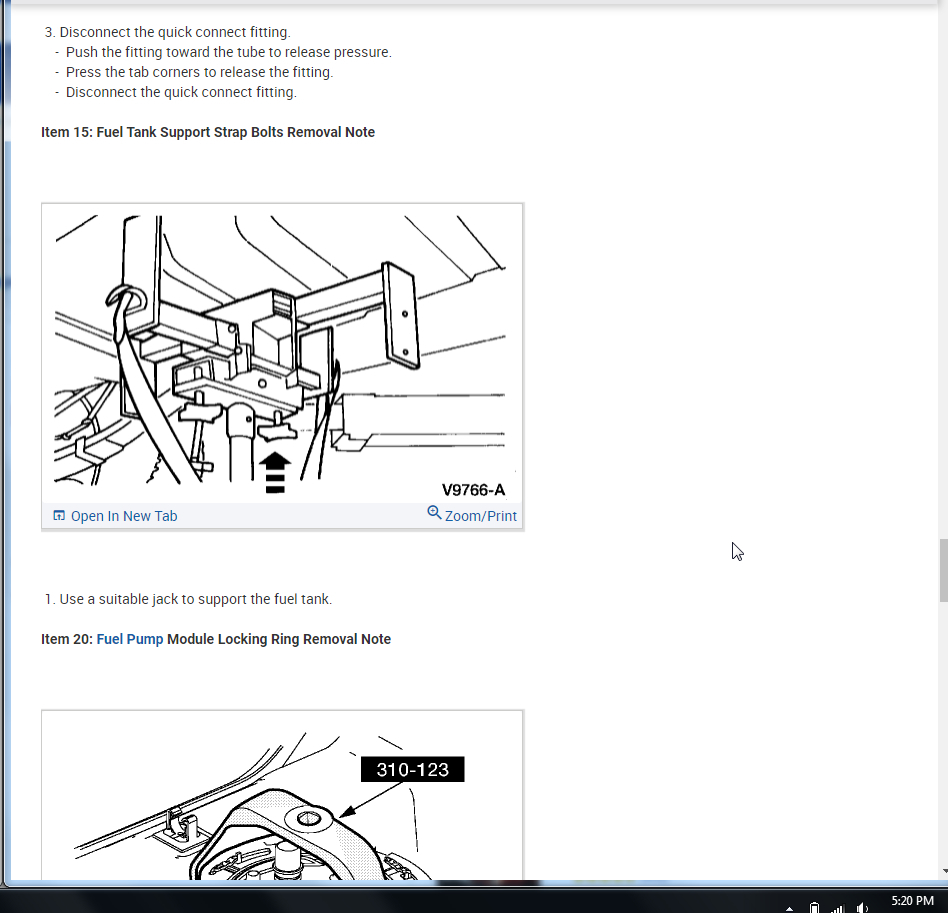Click step '3. Disconnect the quick connect fitting.'
The image size is (948, 913).
(x=167, y=32)
